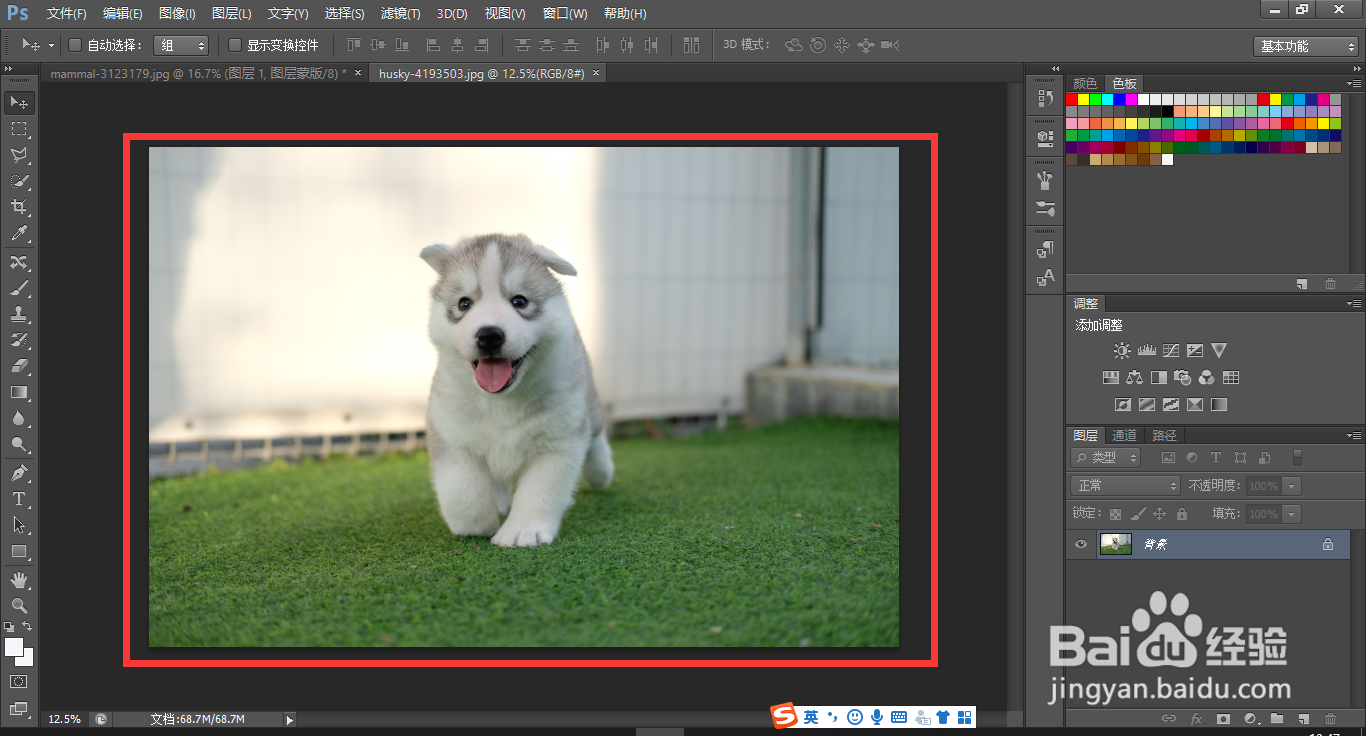
Task: Select the Zoom tool
Action: click(x=18, y=606)
